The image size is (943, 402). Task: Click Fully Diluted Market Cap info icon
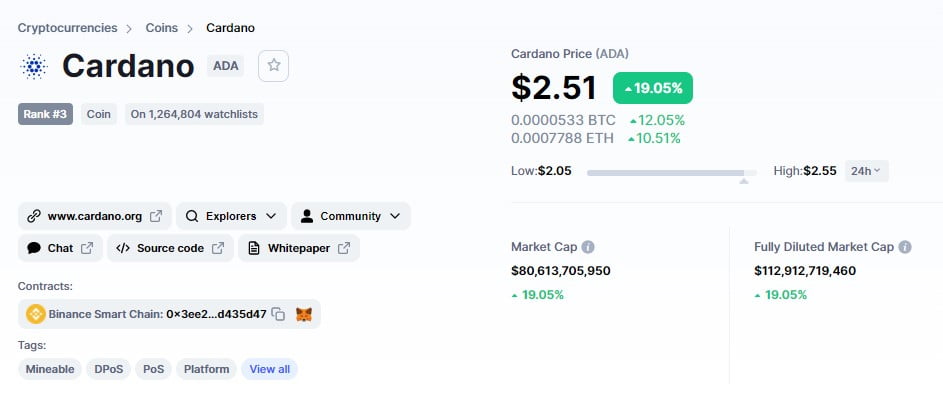(x=905, y=246)
